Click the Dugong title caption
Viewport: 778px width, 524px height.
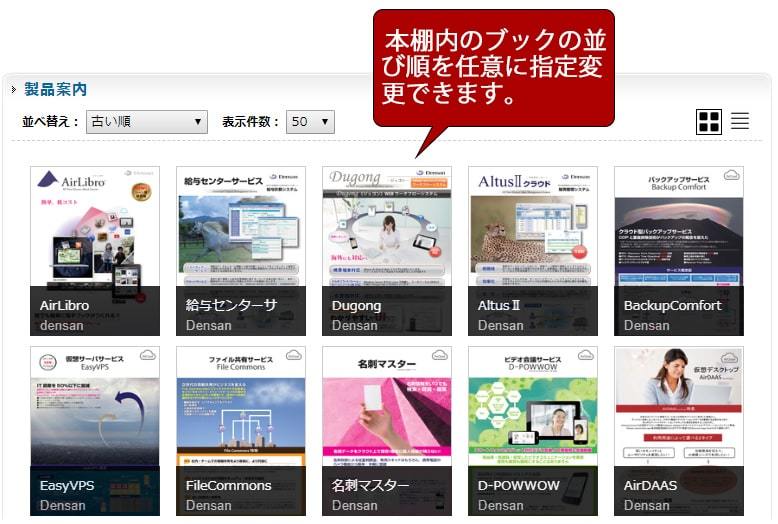(x=356, y=306)
